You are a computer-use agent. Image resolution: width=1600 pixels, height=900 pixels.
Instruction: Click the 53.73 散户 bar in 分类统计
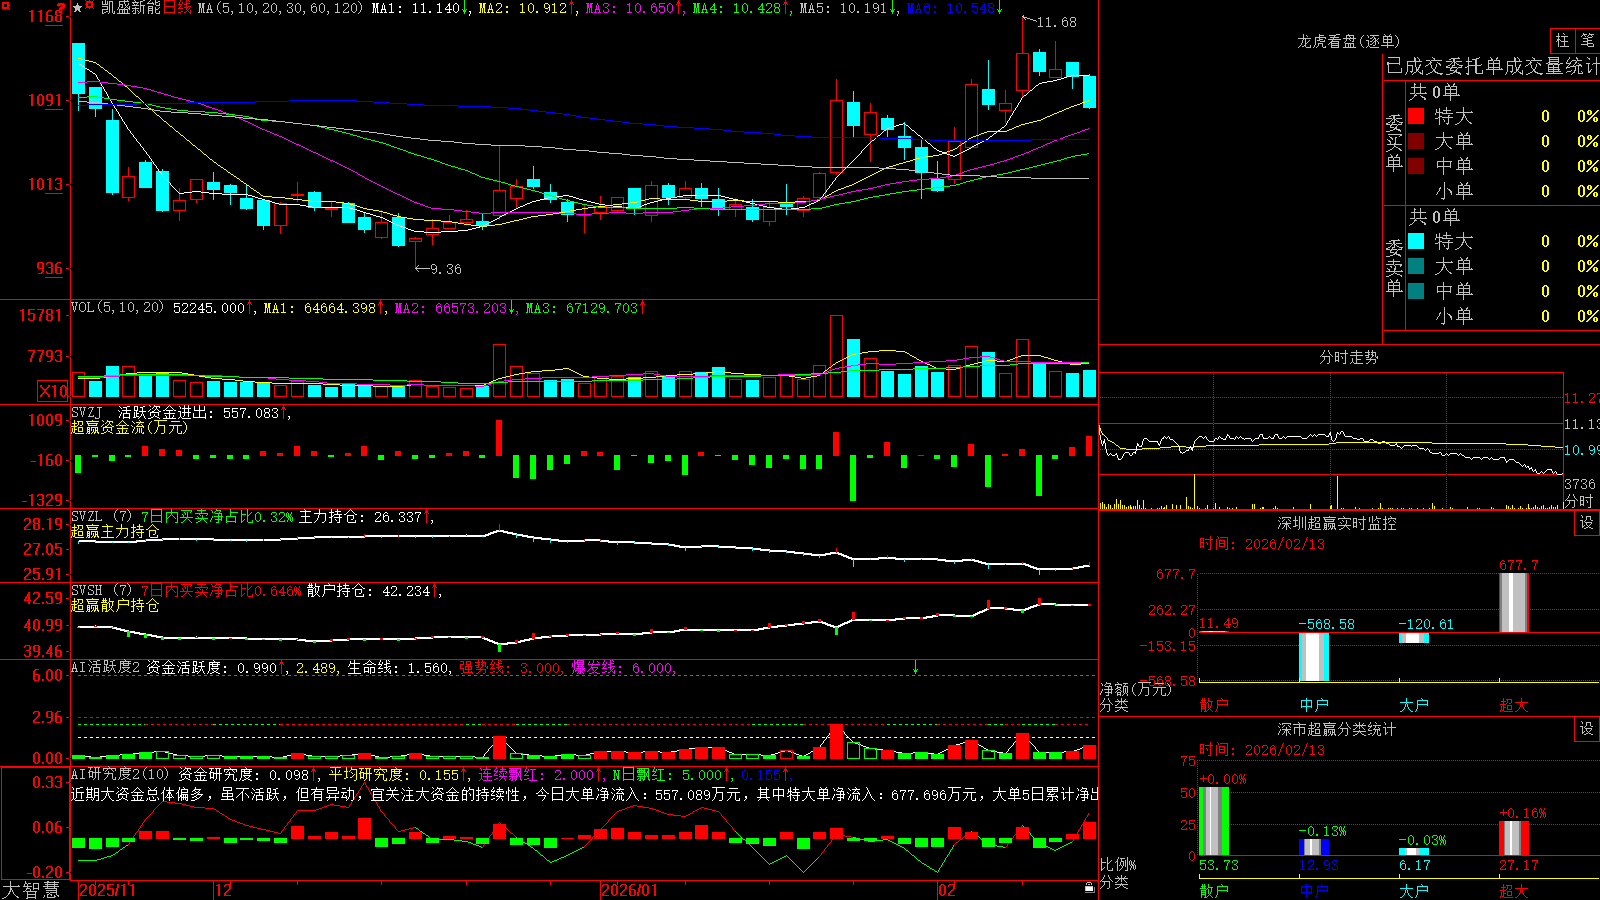click(1214, 822)
